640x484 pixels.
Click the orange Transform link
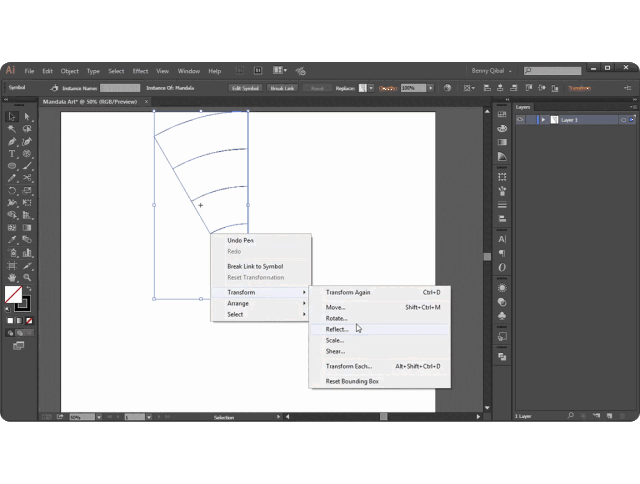pyautogui.click(x=579, y=88)
